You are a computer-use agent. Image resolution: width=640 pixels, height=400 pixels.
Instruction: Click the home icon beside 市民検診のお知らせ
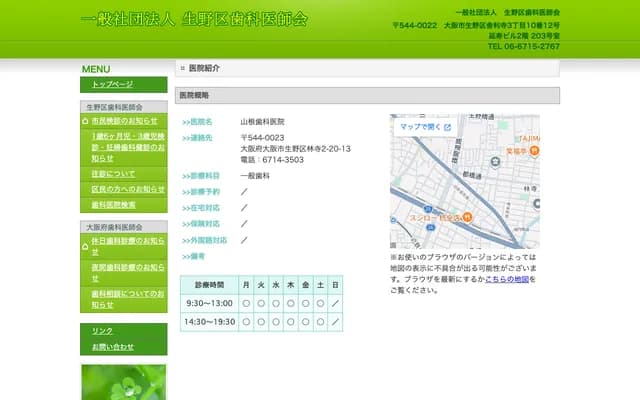tap(86, 121)
